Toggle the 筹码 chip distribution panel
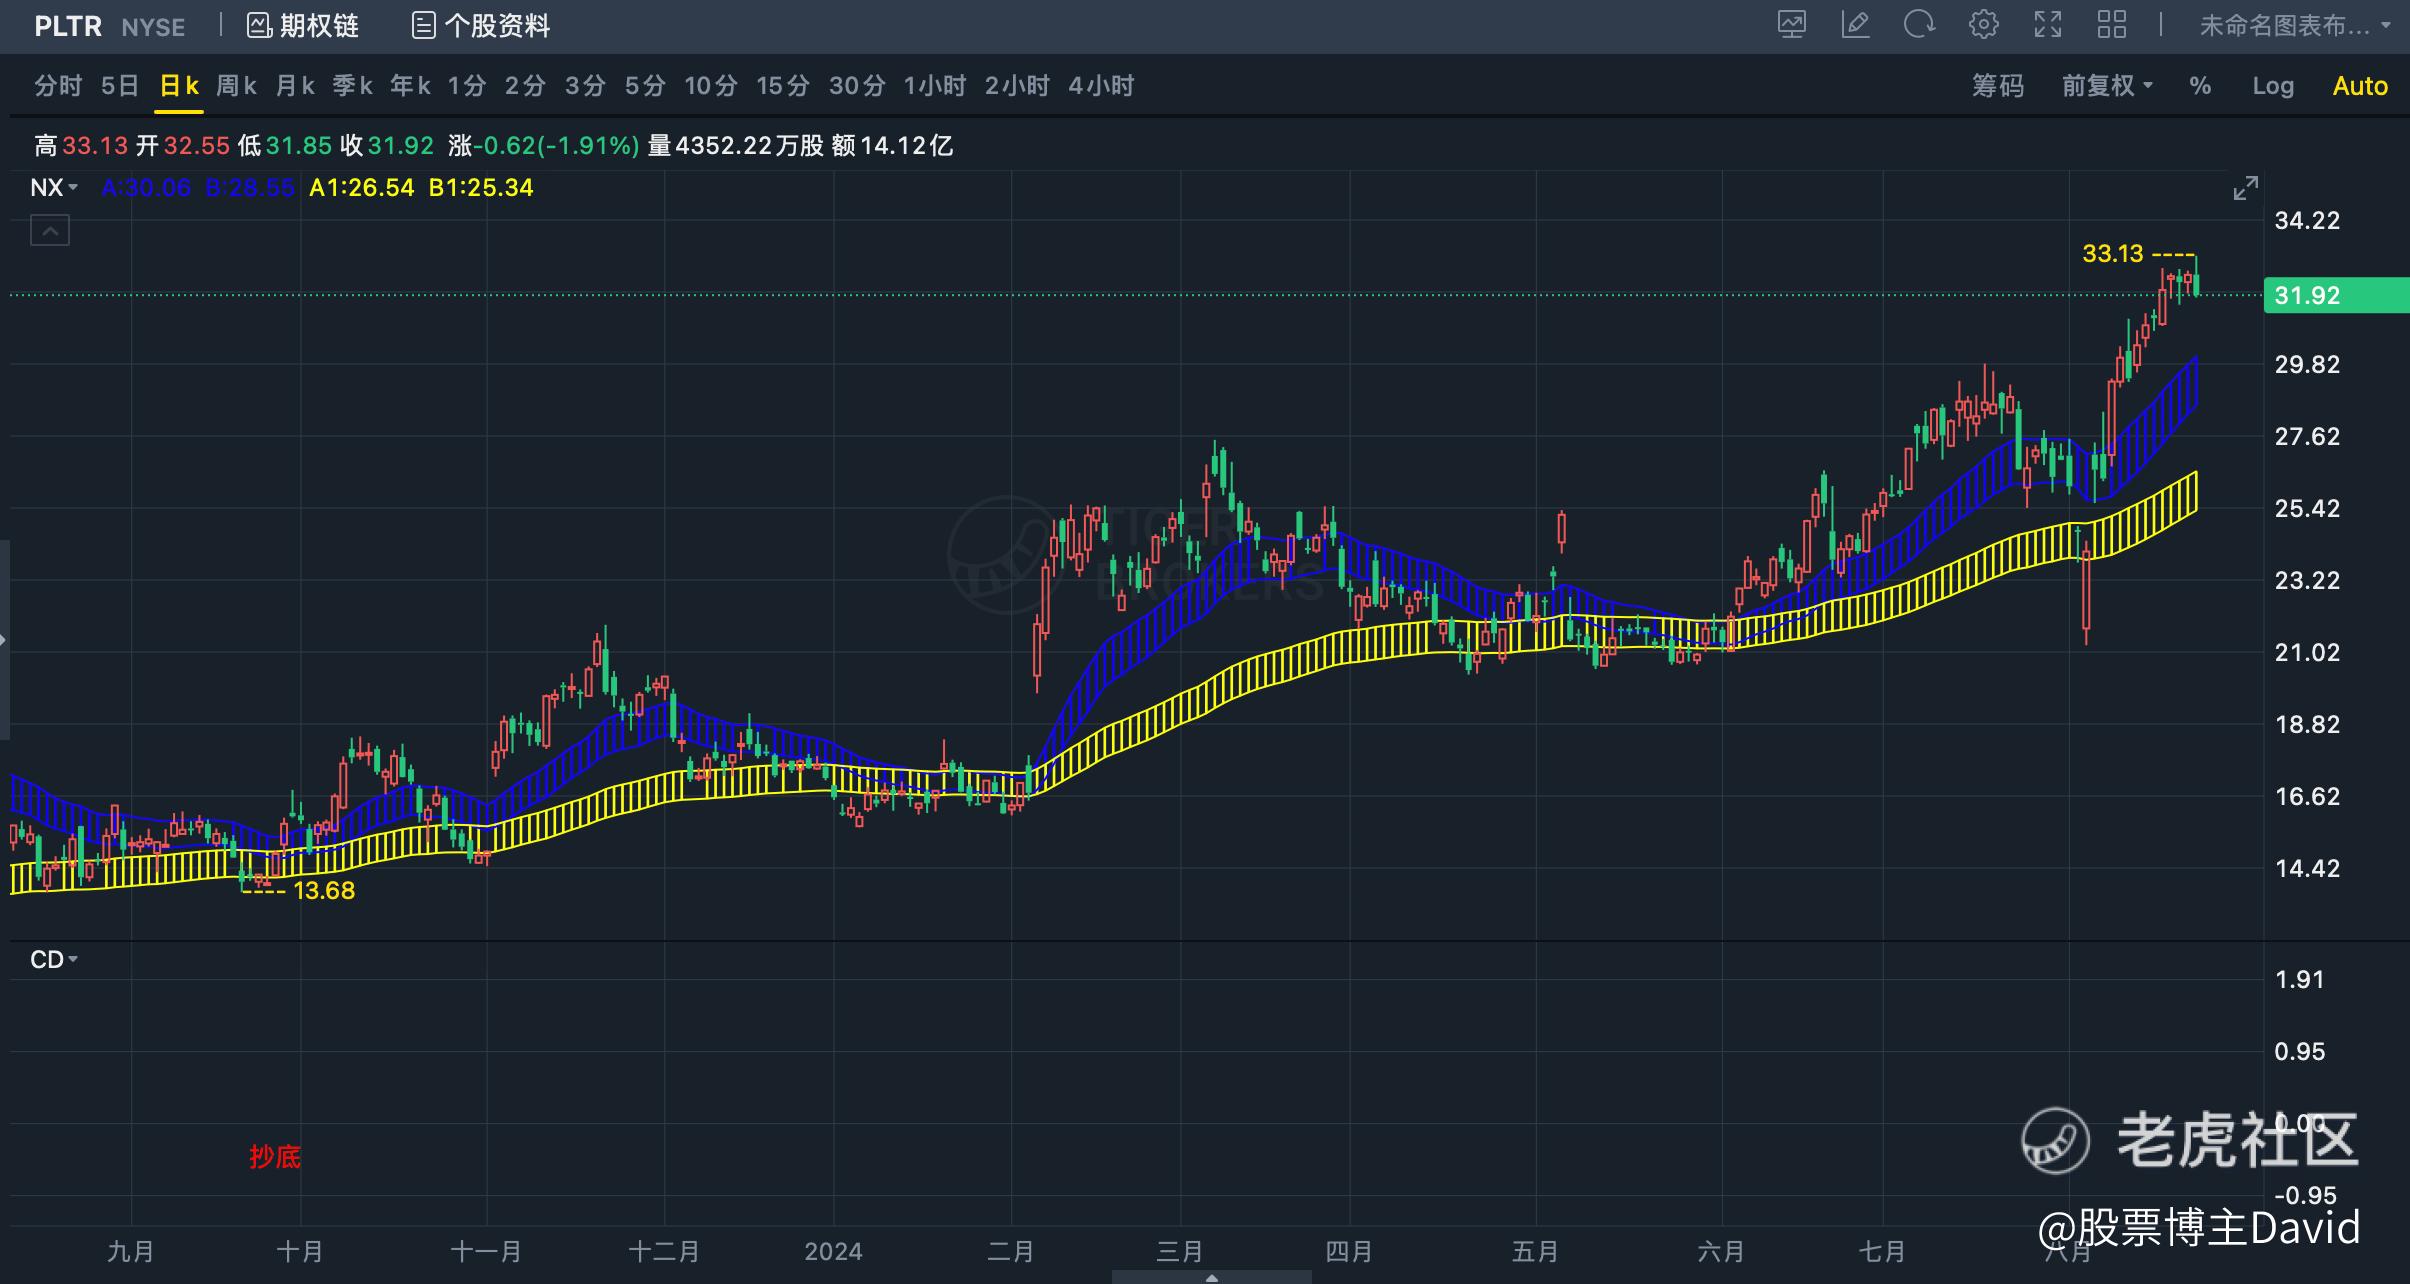This screenshot has height=1284, width=2410. coord(1998,86)
